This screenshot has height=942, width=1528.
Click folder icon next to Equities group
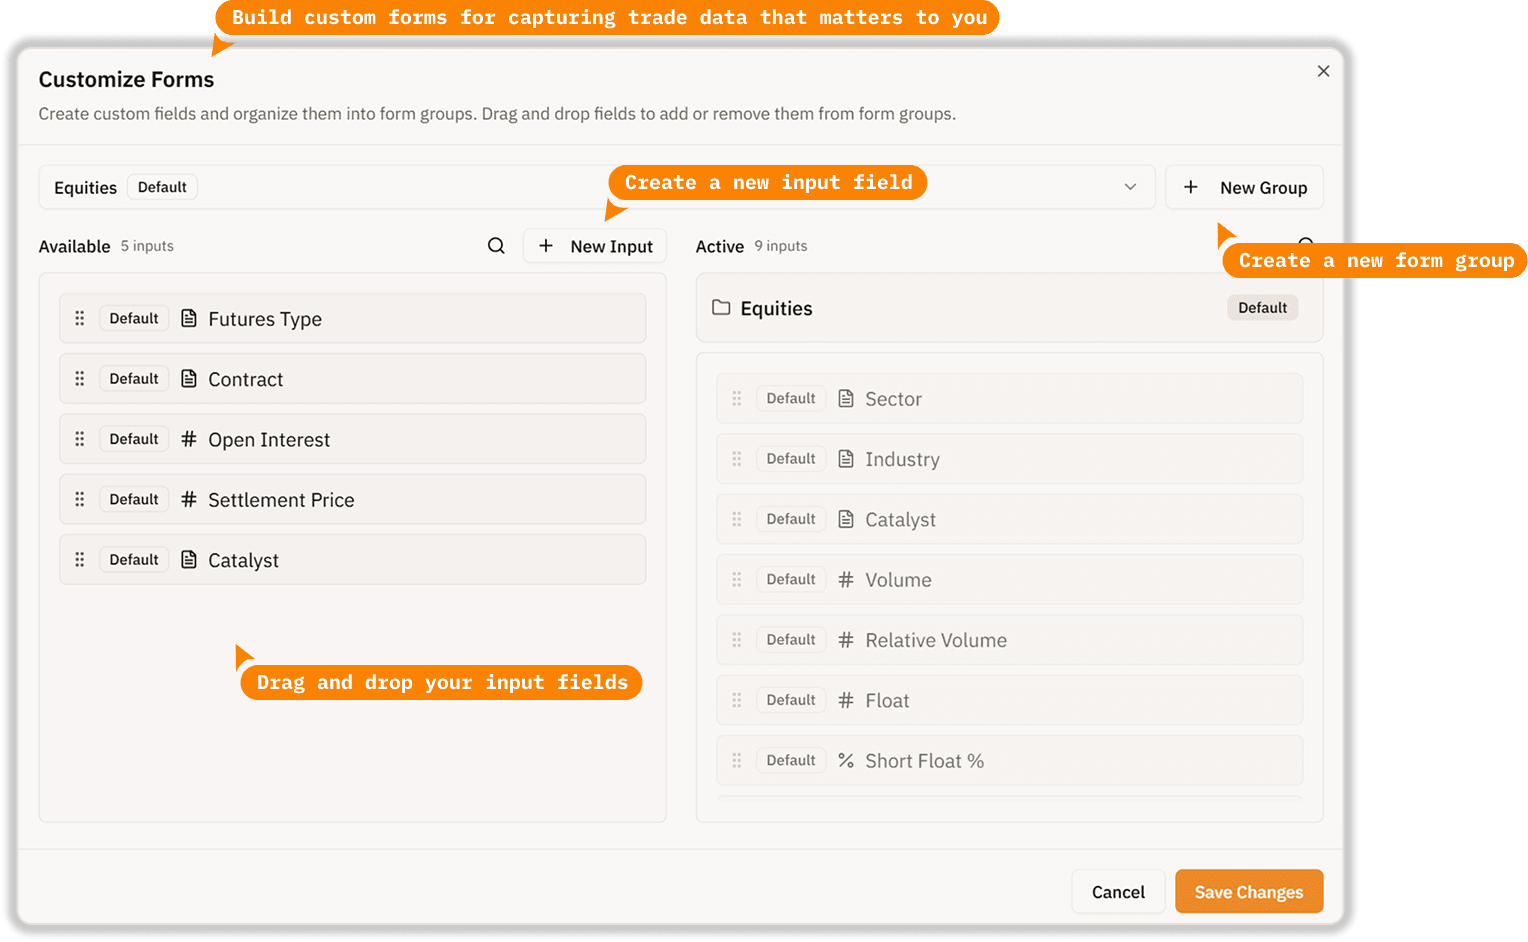point(721,308)
